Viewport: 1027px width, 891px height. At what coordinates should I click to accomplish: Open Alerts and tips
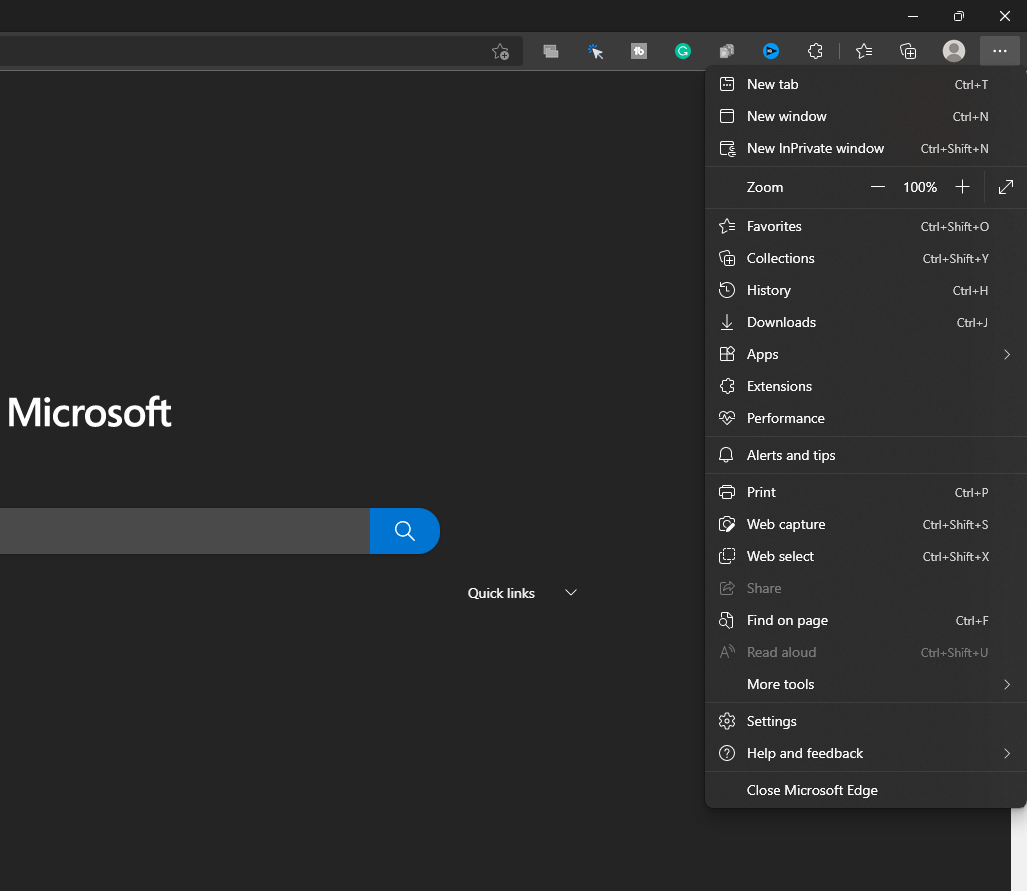tap(866, 455)
